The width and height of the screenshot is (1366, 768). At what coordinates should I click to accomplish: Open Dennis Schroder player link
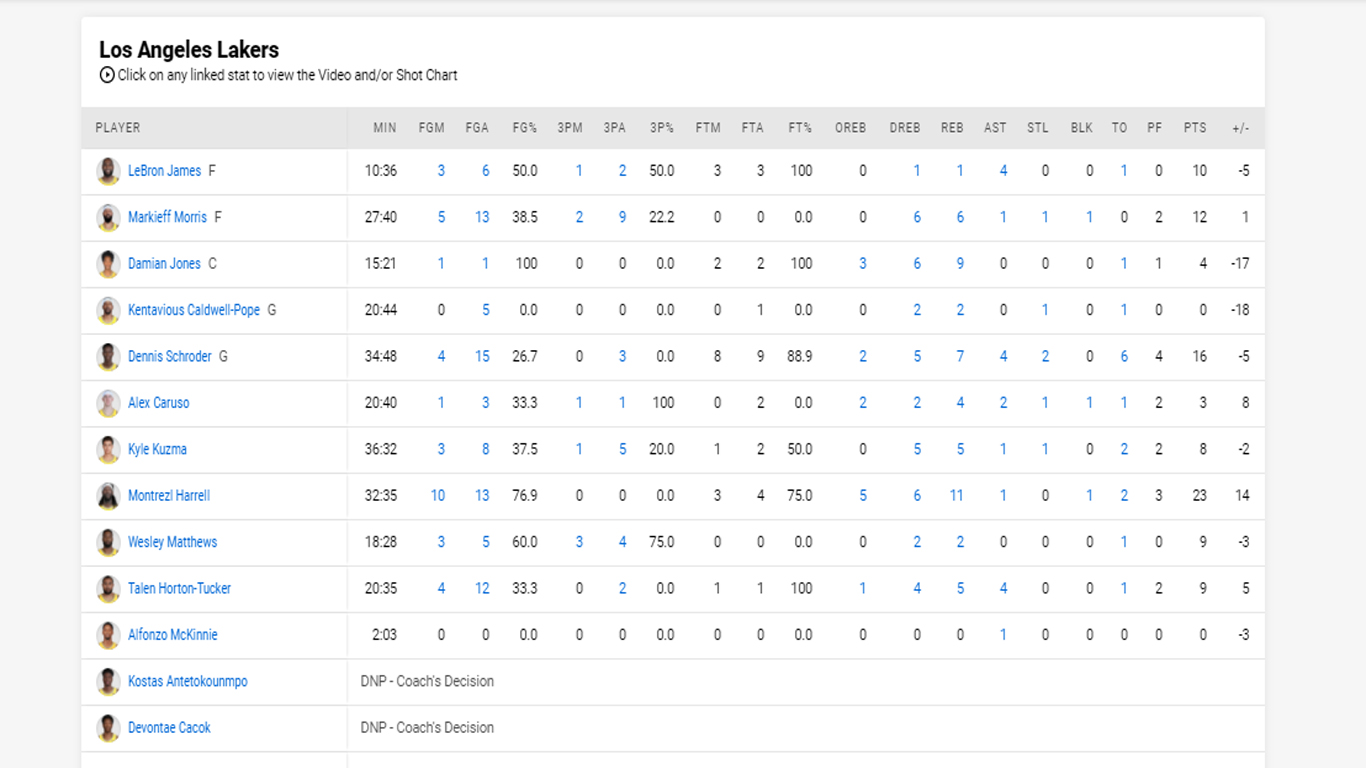click(x=170, y=356)
